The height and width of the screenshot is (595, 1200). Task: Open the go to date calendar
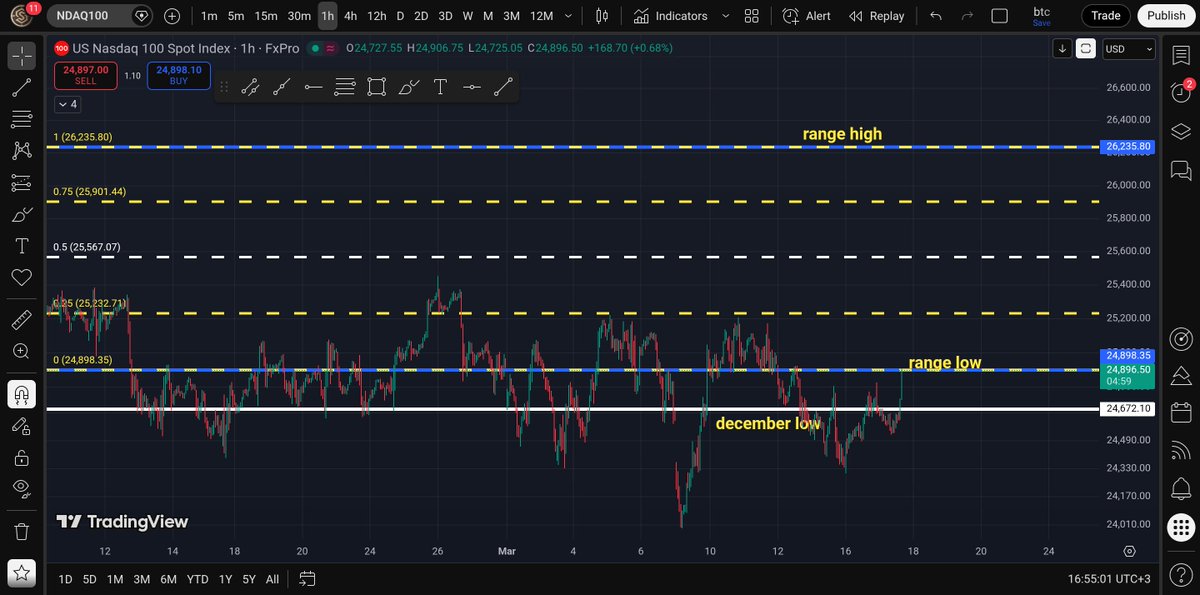(307, 579)
